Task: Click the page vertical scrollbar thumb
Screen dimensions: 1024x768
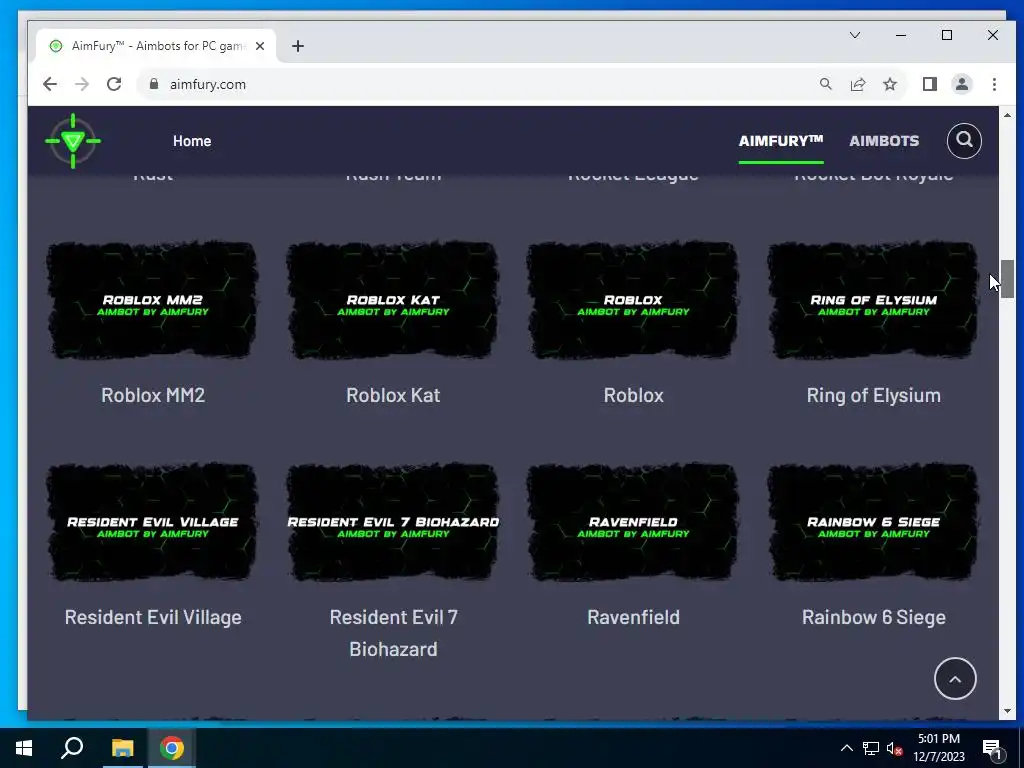Action: (1007, 278)
